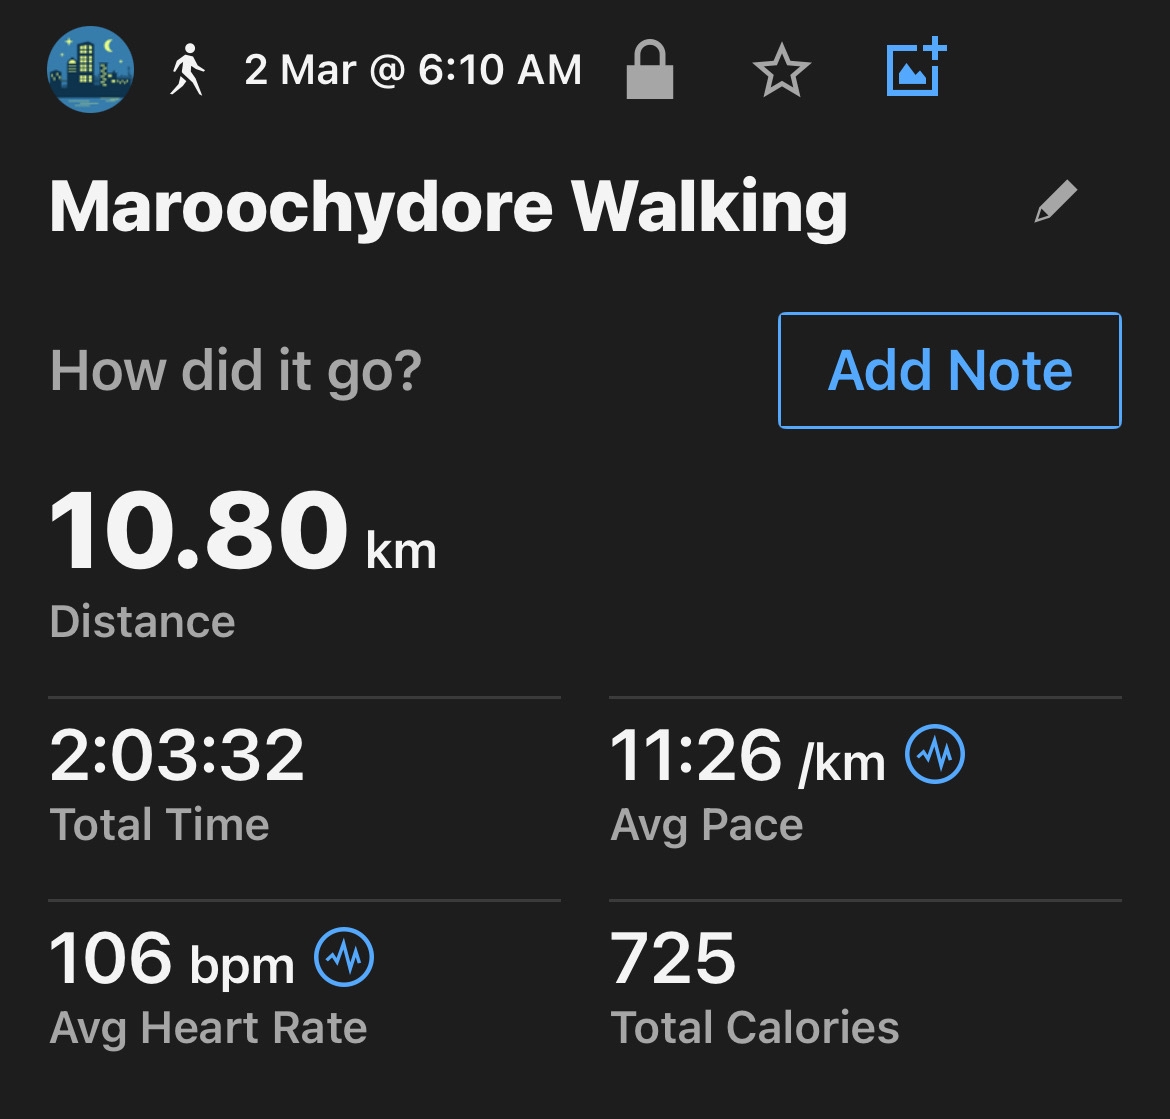Open the Avg Heart Rate chart icon
The height and width of the screenshot is (1119, 1170).
click(344, 957)
